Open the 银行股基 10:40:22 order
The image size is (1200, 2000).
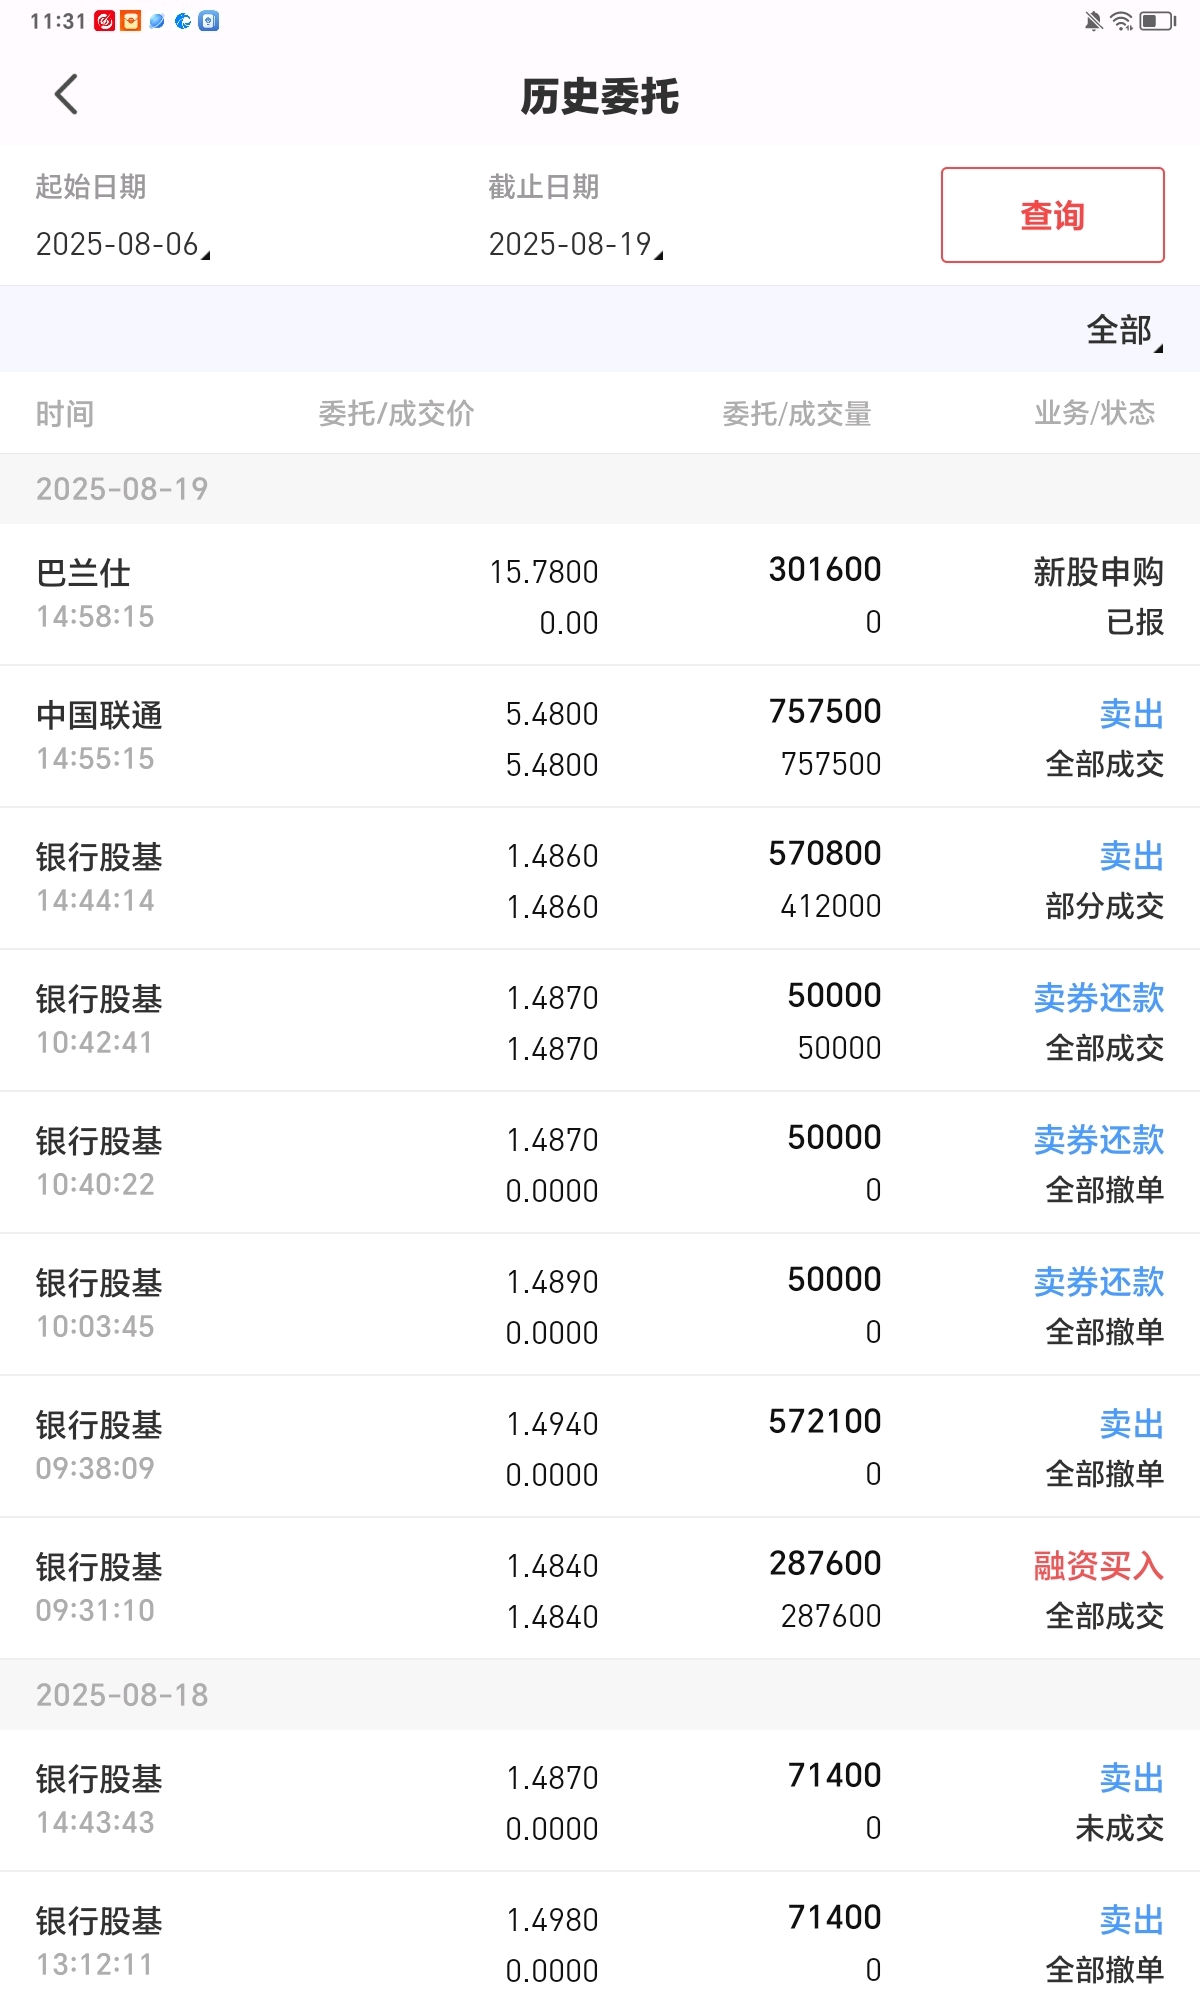[x=600, y=1163]
